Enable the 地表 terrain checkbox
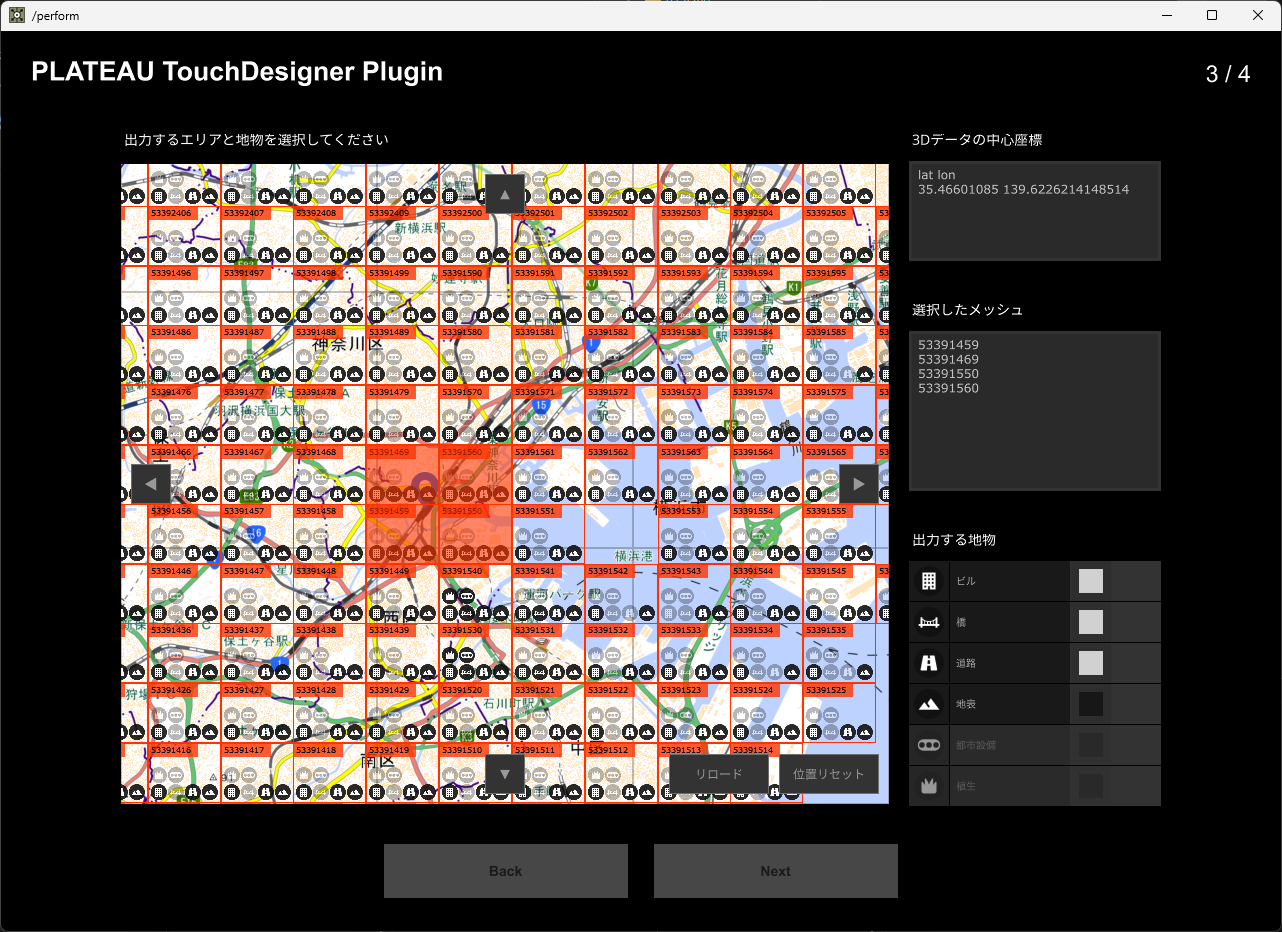Image resolution: width=1282 pixels, height=932 pixels. (1090, 703)
